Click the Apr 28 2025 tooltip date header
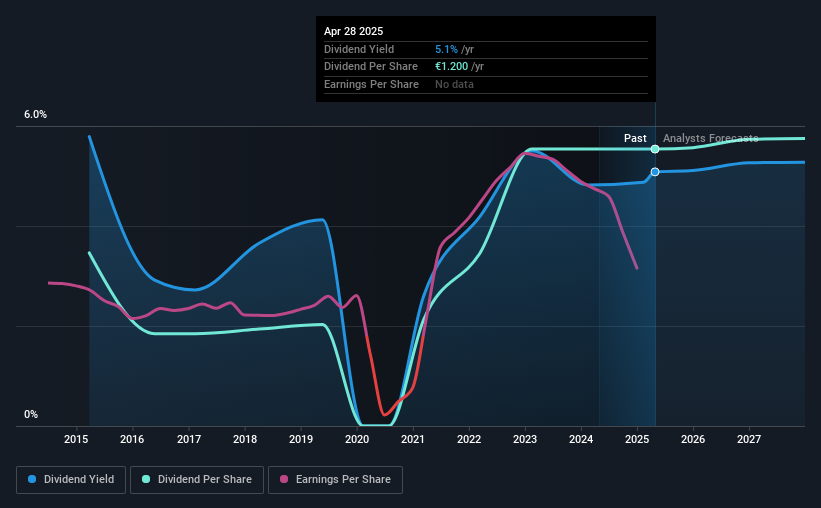Image resolution: width=821 pixels, height=508 pixels. 353,31
